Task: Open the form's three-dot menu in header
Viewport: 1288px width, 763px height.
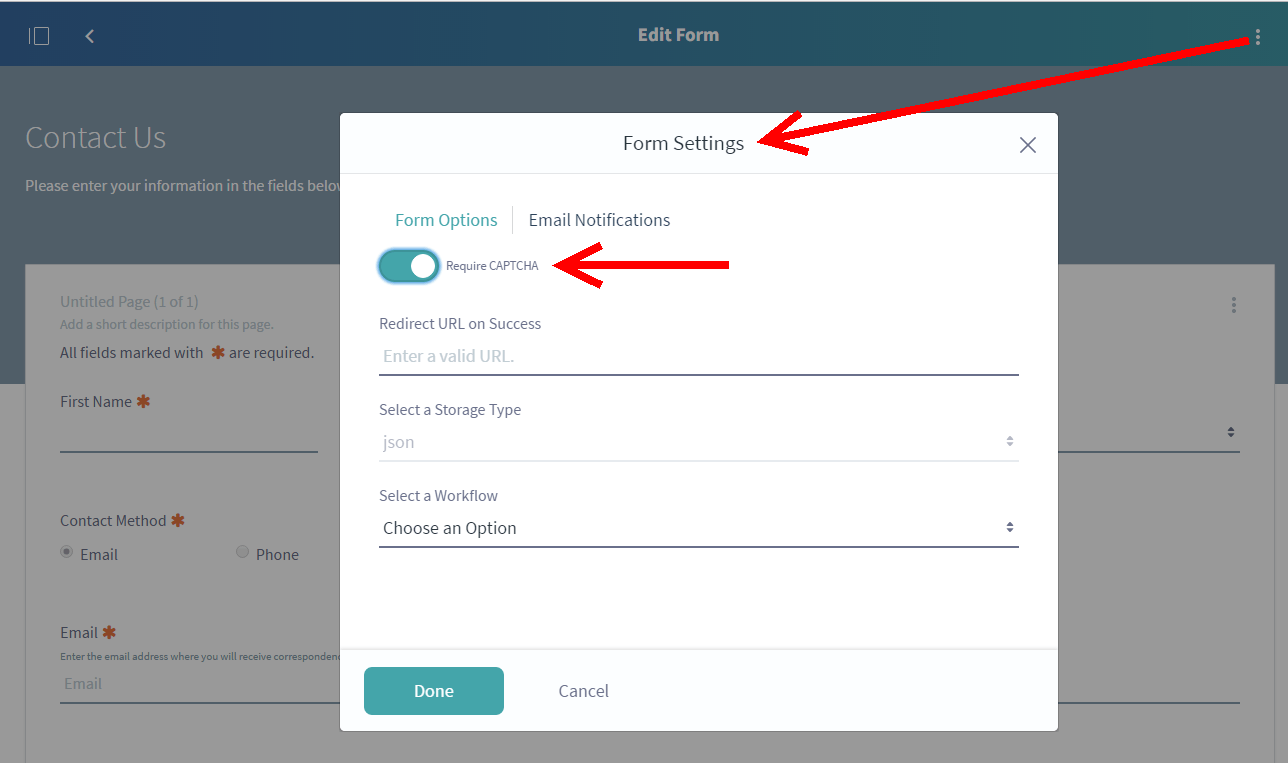Action: (x=1257, y=38)
